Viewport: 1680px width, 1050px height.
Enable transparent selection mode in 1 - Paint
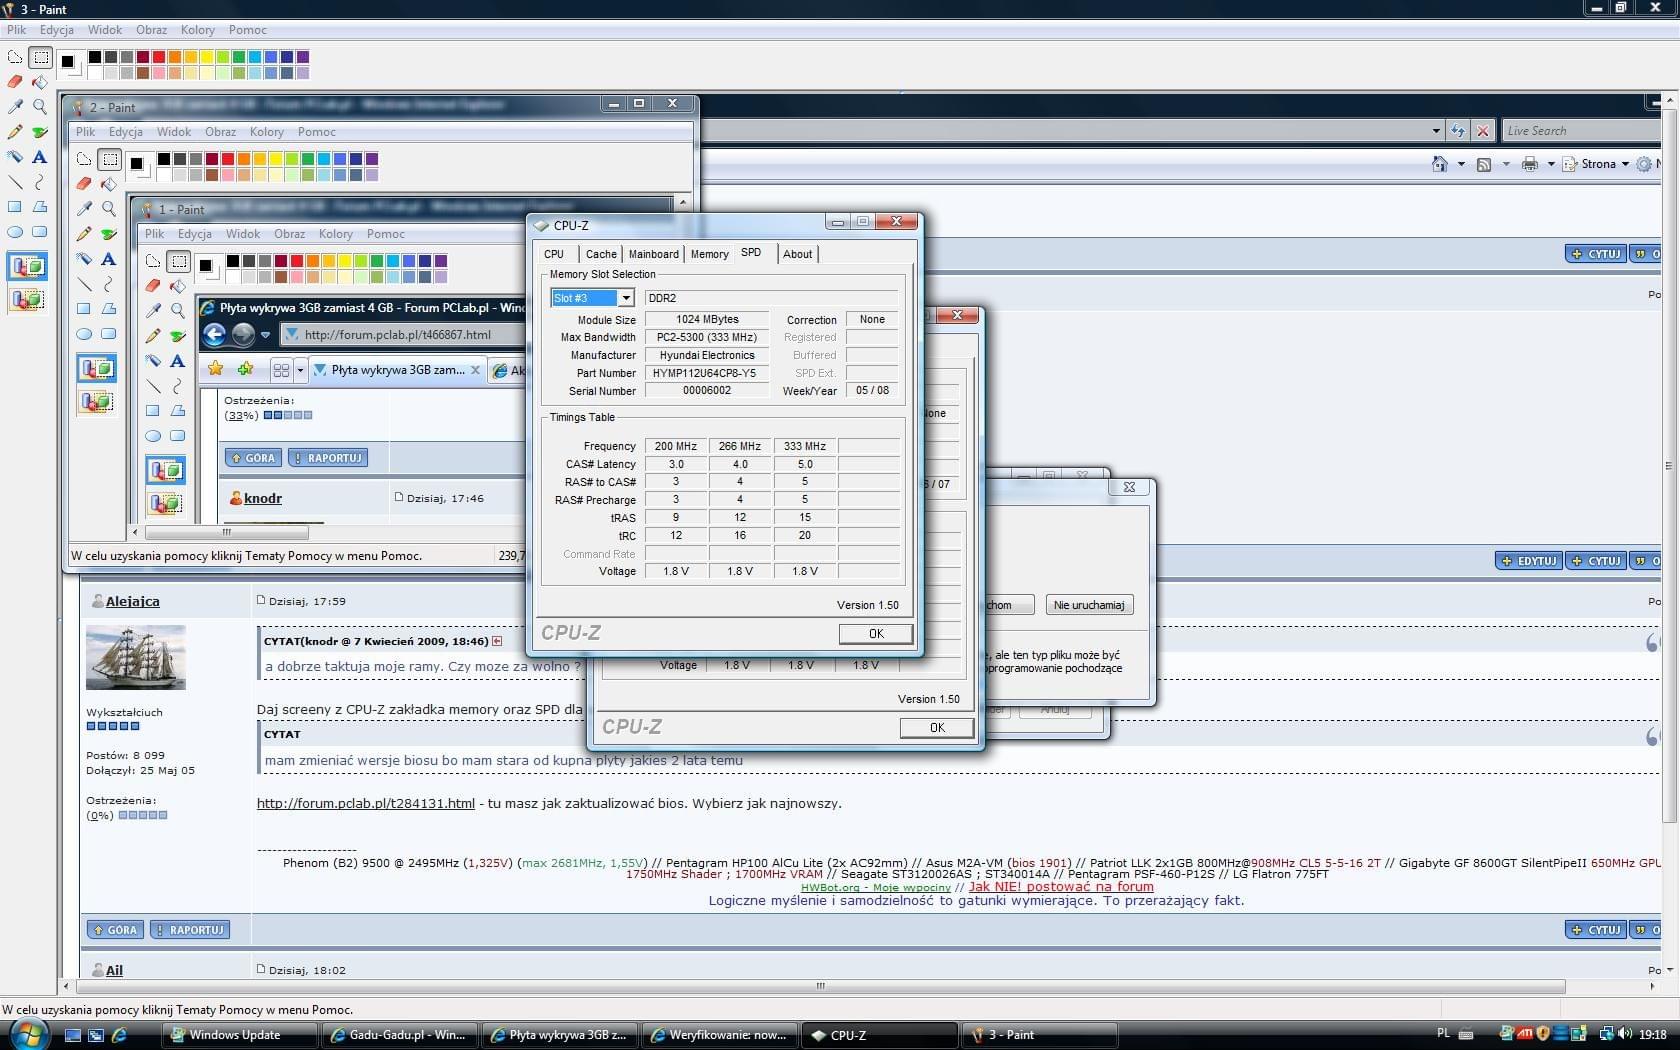point(166,502)
